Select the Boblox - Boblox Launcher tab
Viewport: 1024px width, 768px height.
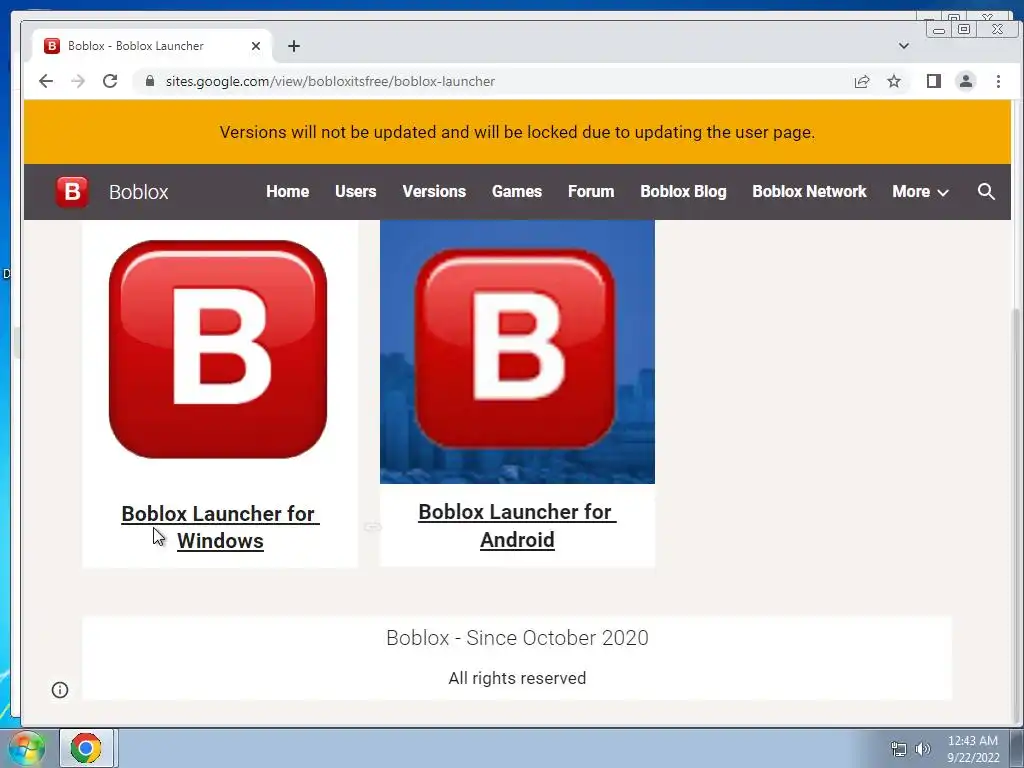(x=152, y=46)
